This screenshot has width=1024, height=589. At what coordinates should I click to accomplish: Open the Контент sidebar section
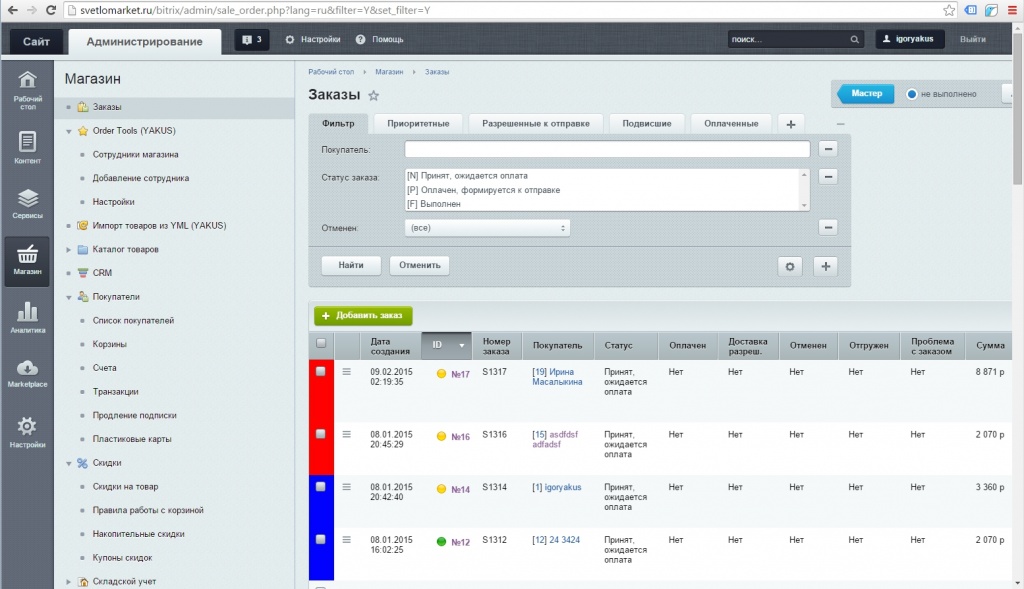[x=27, y=147]
